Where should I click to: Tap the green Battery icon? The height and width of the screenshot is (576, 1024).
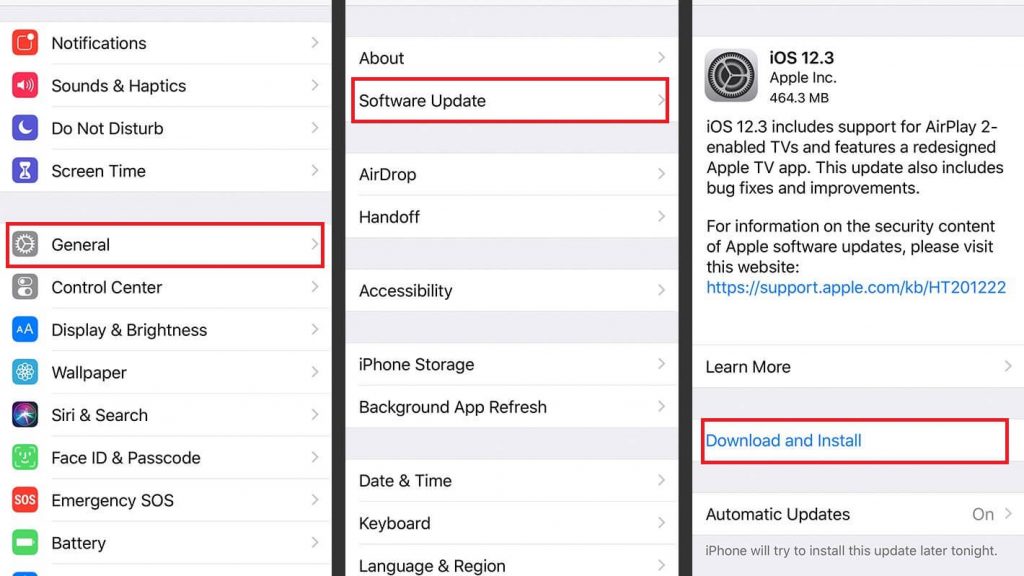click(25, 542)
